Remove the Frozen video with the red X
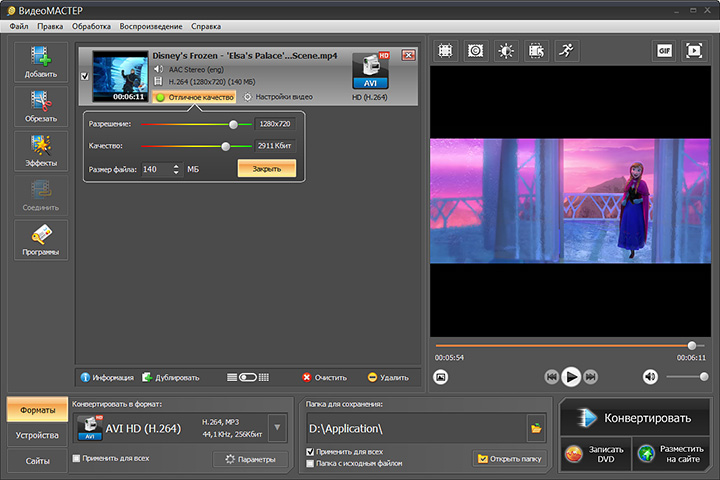 point(408,56)
